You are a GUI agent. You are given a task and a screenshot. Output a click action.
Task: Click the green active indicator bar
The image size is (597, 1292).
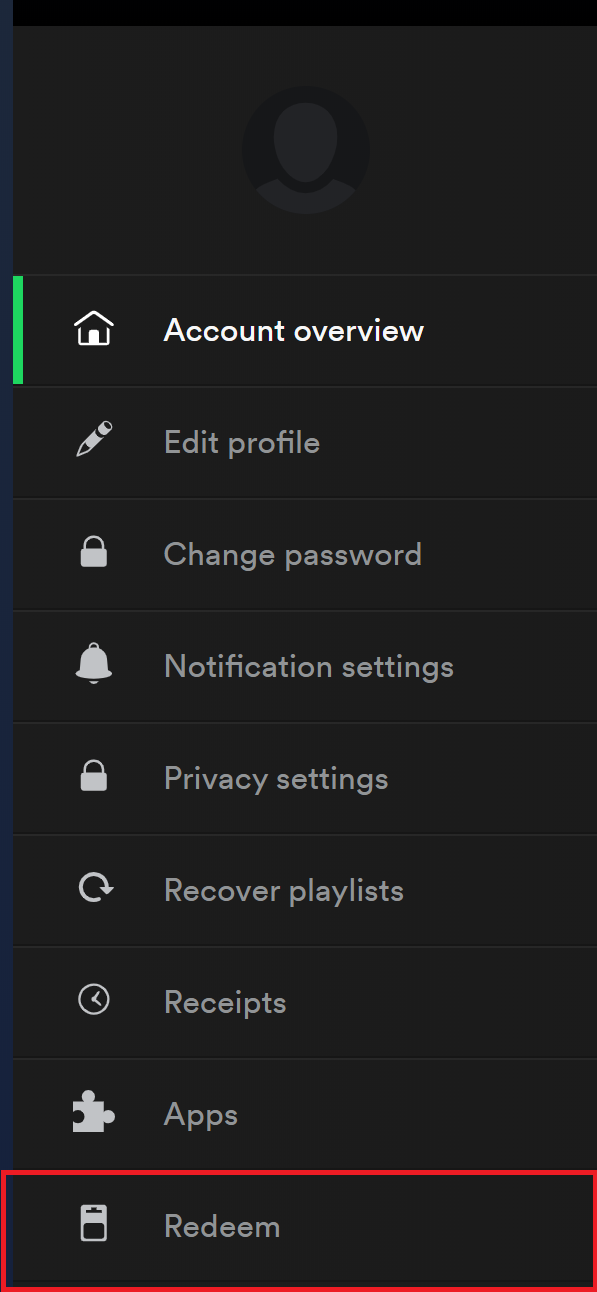click(18, 330)
